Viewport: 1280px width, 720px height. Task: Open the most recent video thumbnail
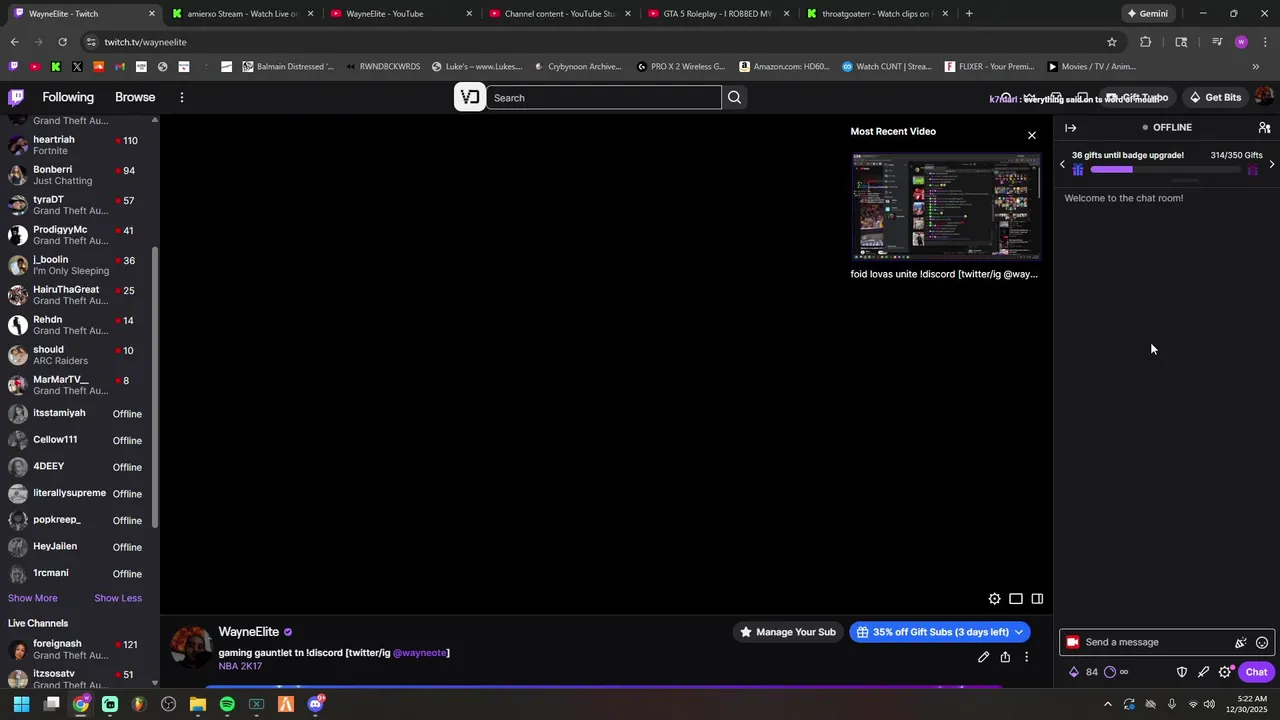tap(946, 207)
